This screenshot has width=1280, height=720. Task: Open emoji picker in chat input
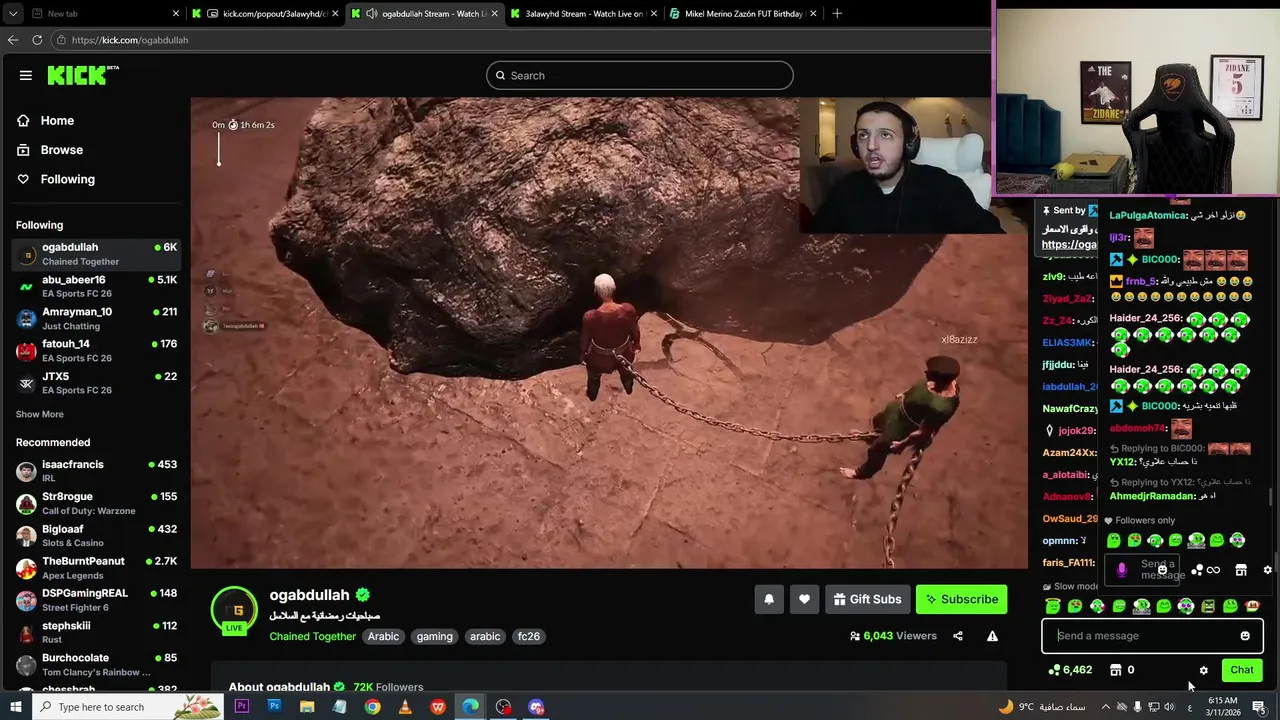(x=1245, y=636)
